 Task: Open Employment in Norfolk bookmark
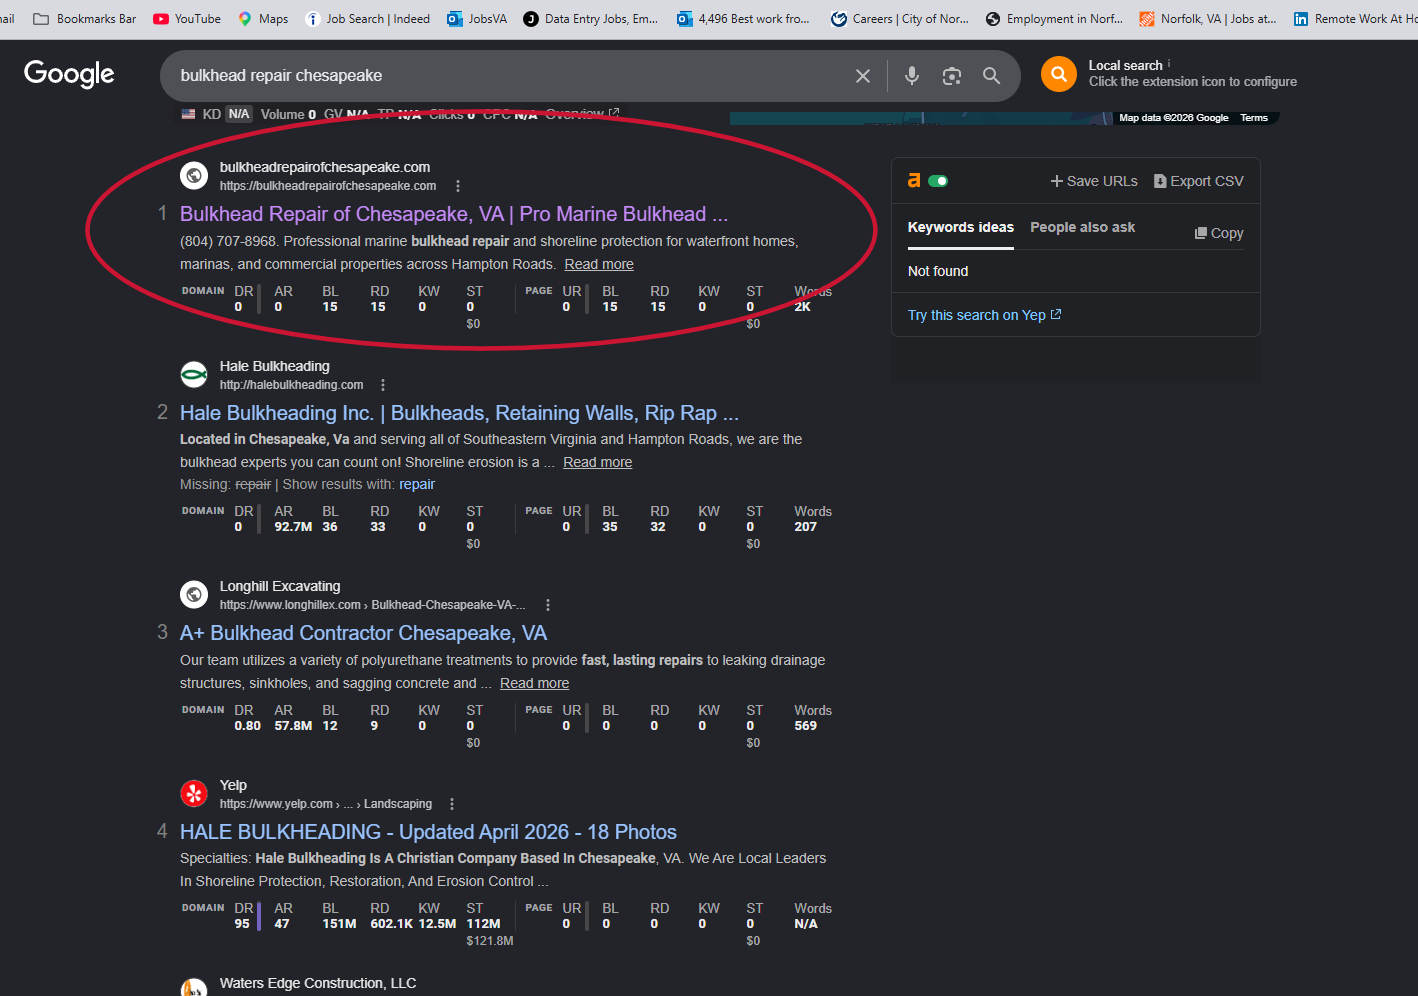tap(1054, 19)
